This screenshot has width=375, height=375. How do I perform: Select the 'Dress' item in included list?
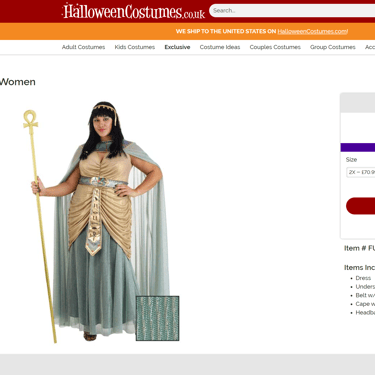click(x=363, y=278)
